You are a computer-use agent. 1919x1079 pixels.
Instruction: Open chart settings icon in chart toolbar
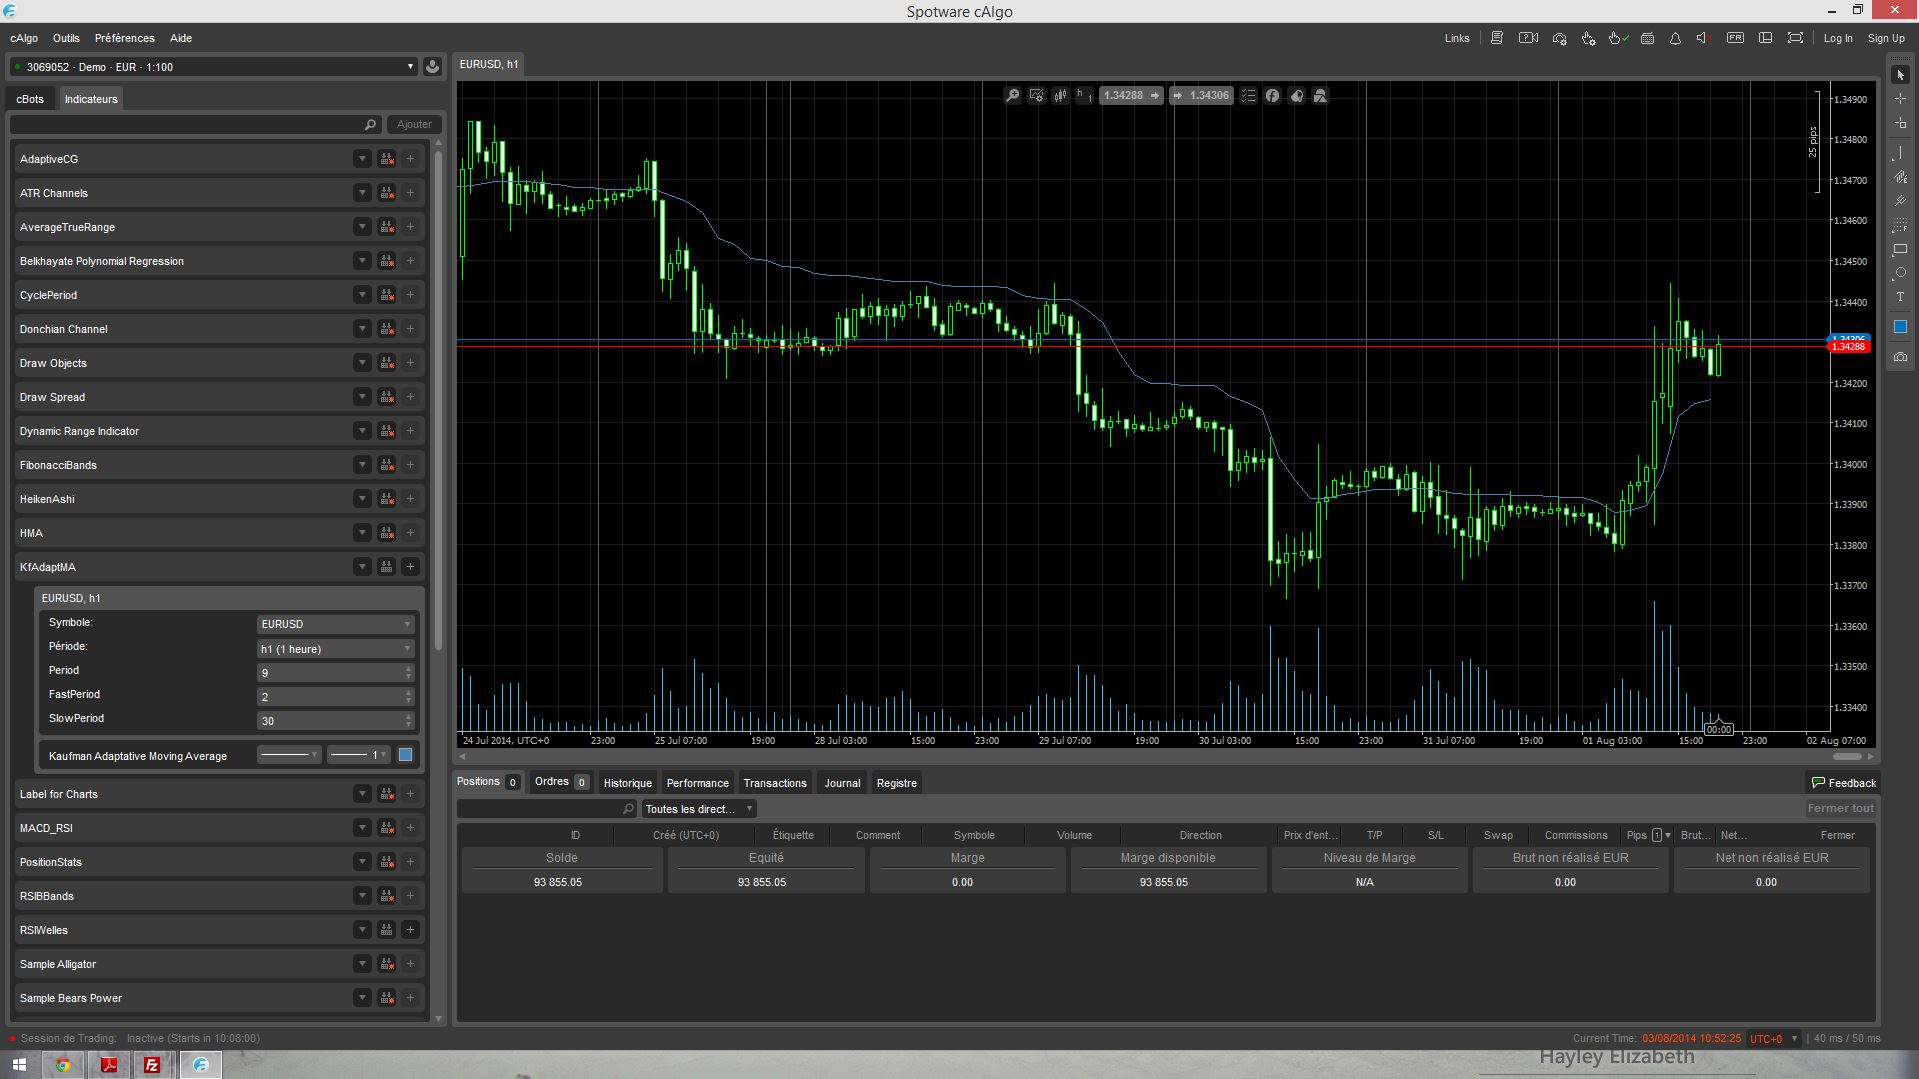[1036, 96]
